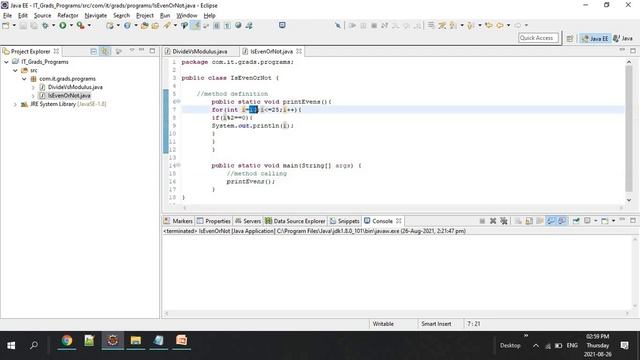Image resolution: width=640 pixels, height=360 pixels.
Task: Toggle Link with Editor in Project Explorer
Action: coord(105,51)
